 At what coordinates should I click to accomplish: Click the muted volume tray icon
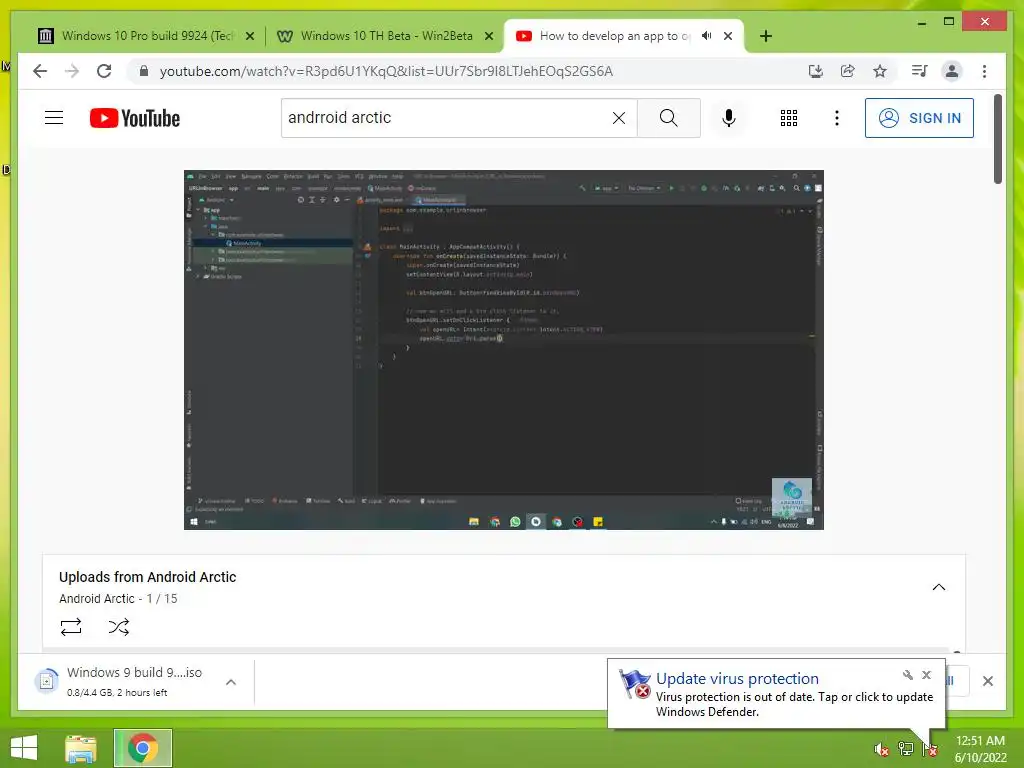[881, 749]
